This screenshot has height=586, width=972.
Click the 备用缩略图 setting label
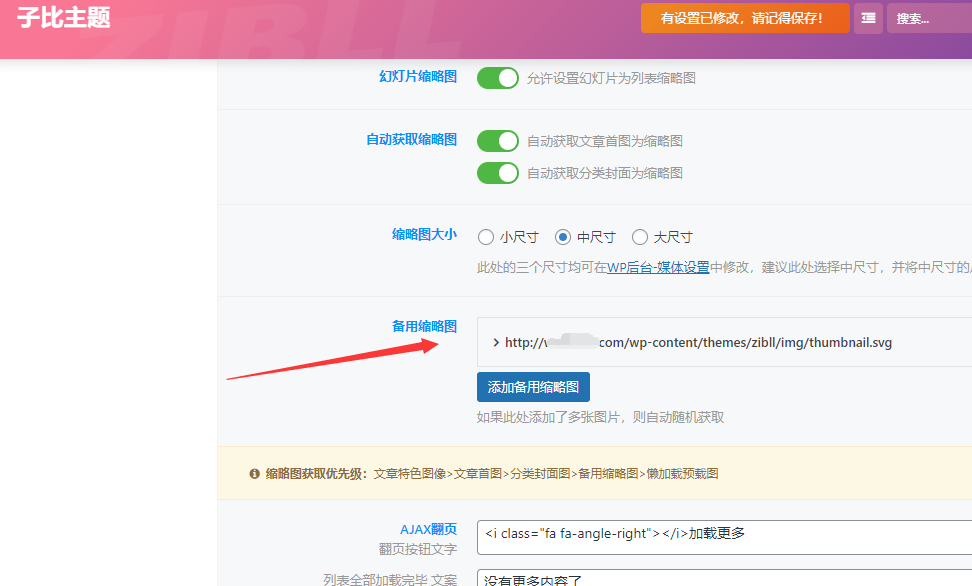pyautogui.click(x=424, y=326)
